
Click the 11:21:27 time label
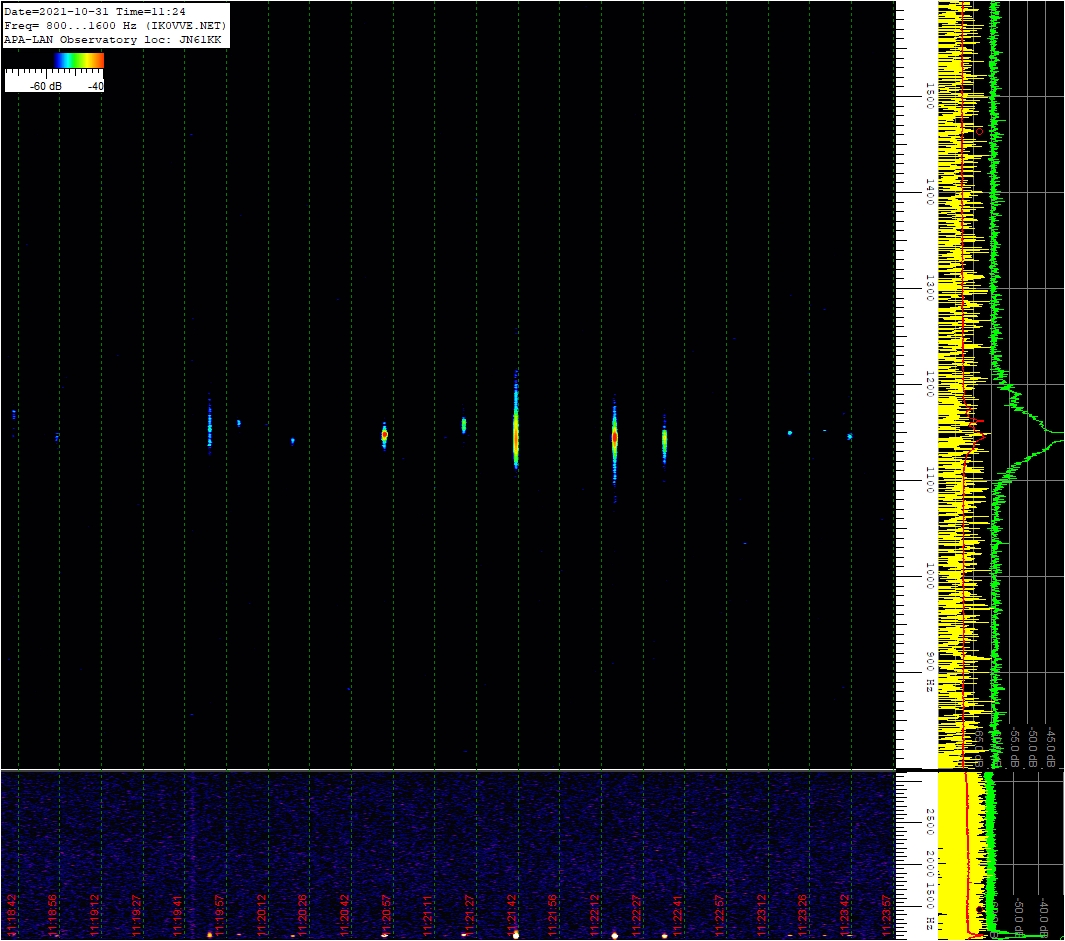tap(470, 915)
